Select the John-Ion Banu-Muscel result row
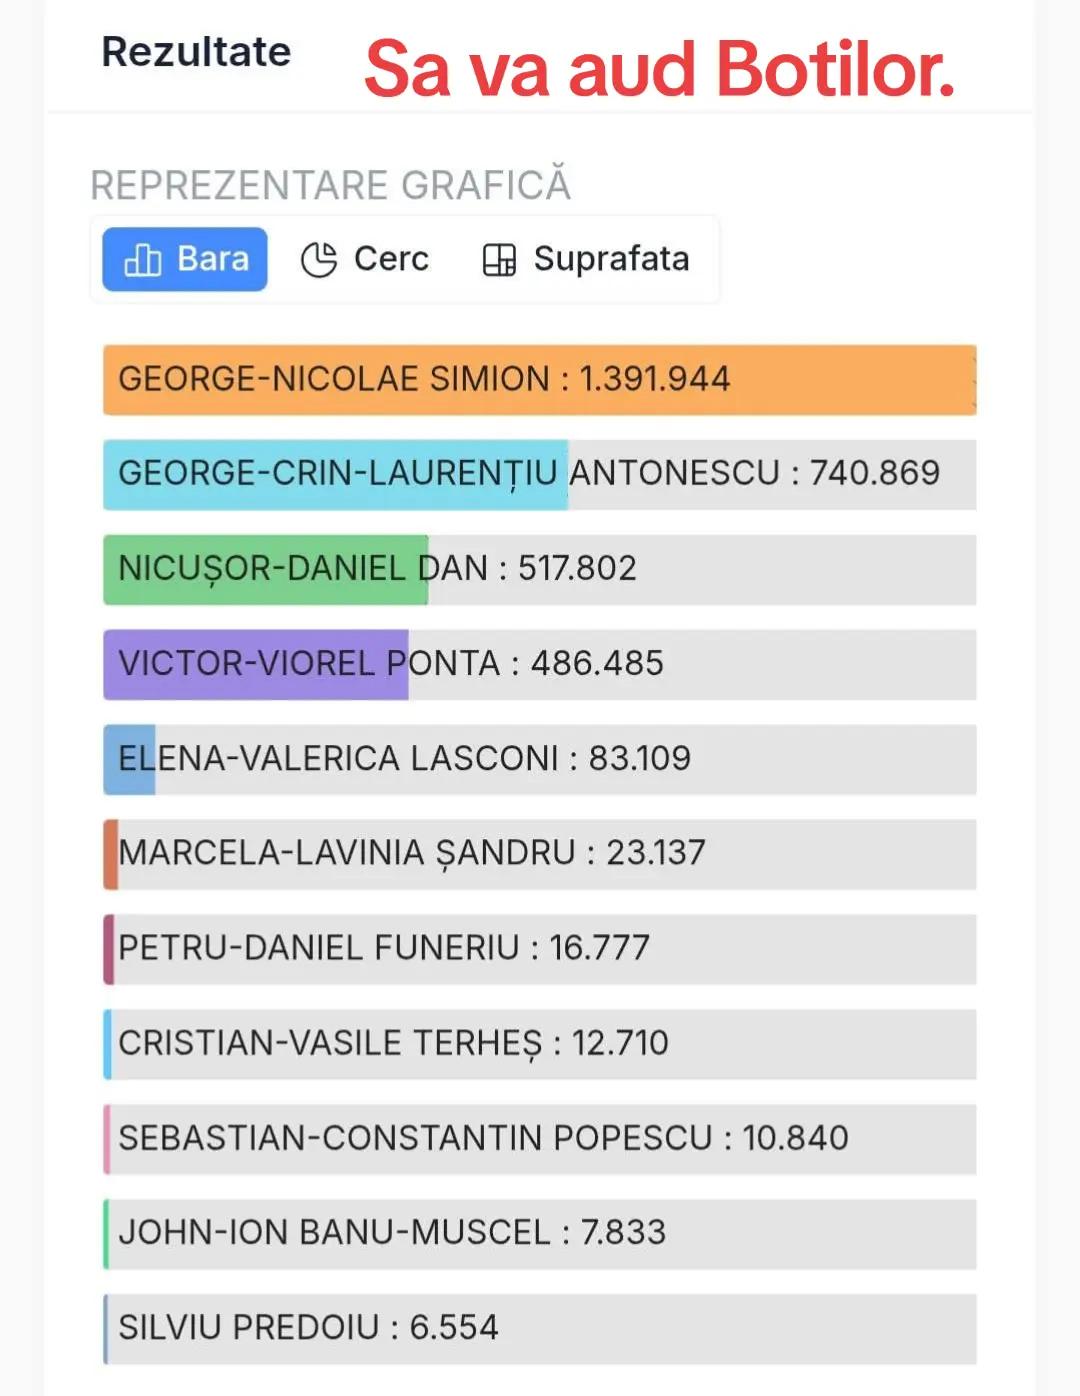 (540, 1234)
